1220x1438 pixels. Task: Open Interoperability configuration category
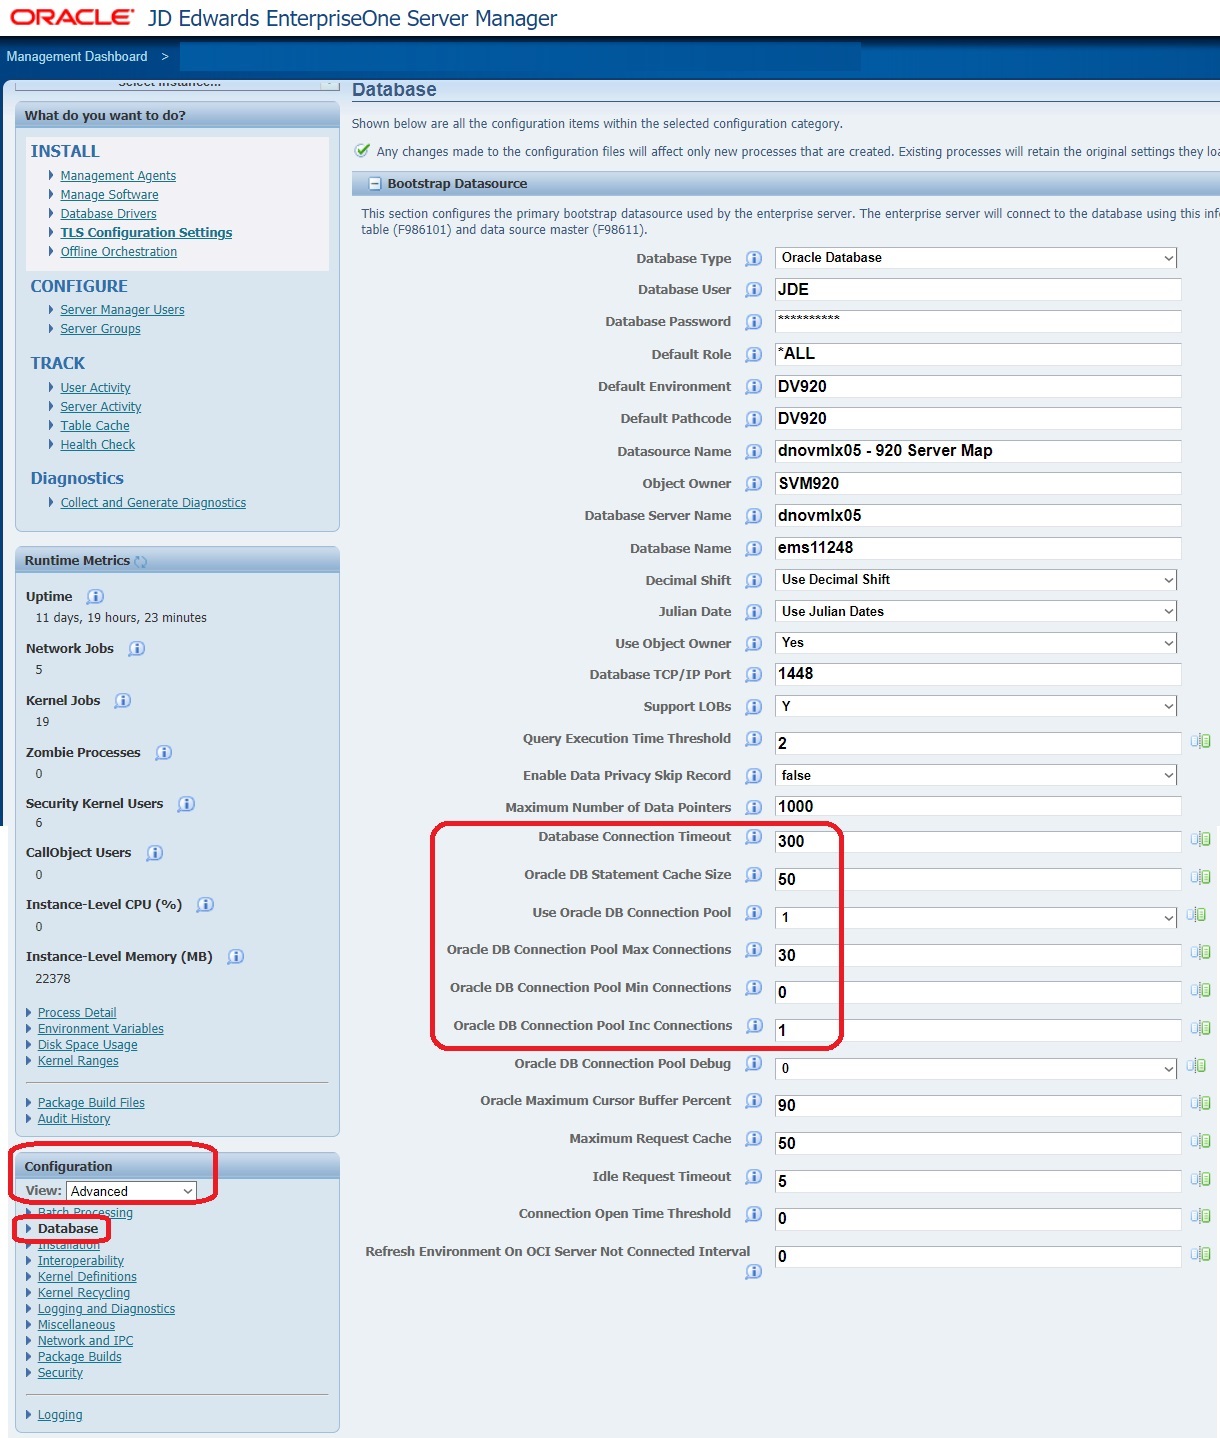[81, 1261]
